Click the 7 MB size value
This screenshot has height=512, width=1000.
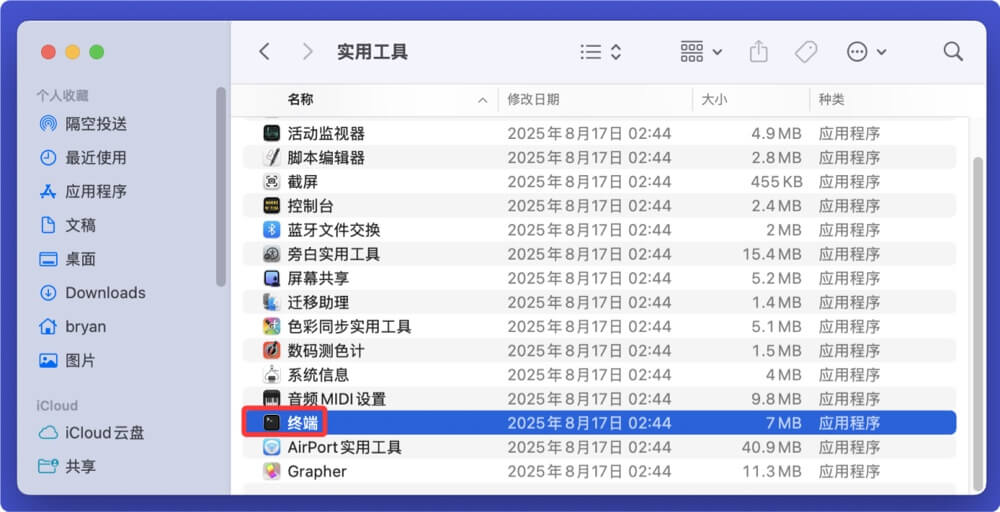(x=783, y=423)
